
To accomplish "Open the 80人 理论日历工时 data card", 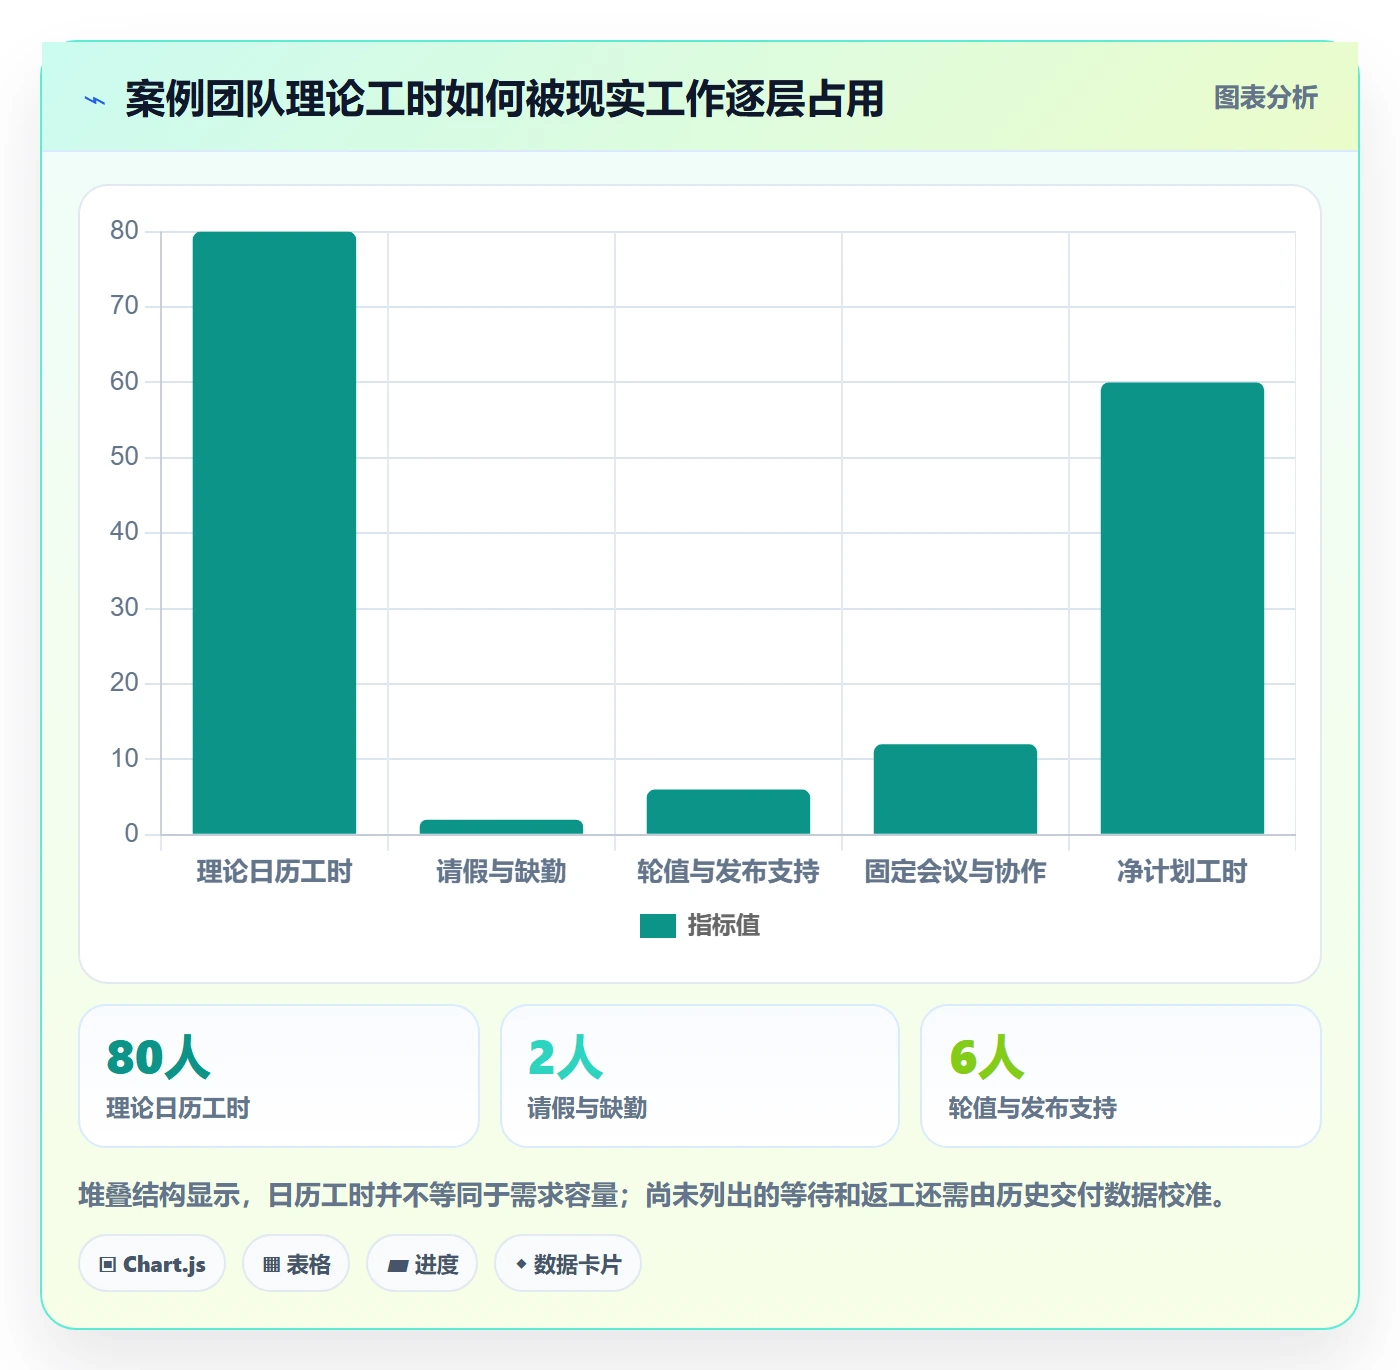I will pyautogui.click(x=279, y=1076).
